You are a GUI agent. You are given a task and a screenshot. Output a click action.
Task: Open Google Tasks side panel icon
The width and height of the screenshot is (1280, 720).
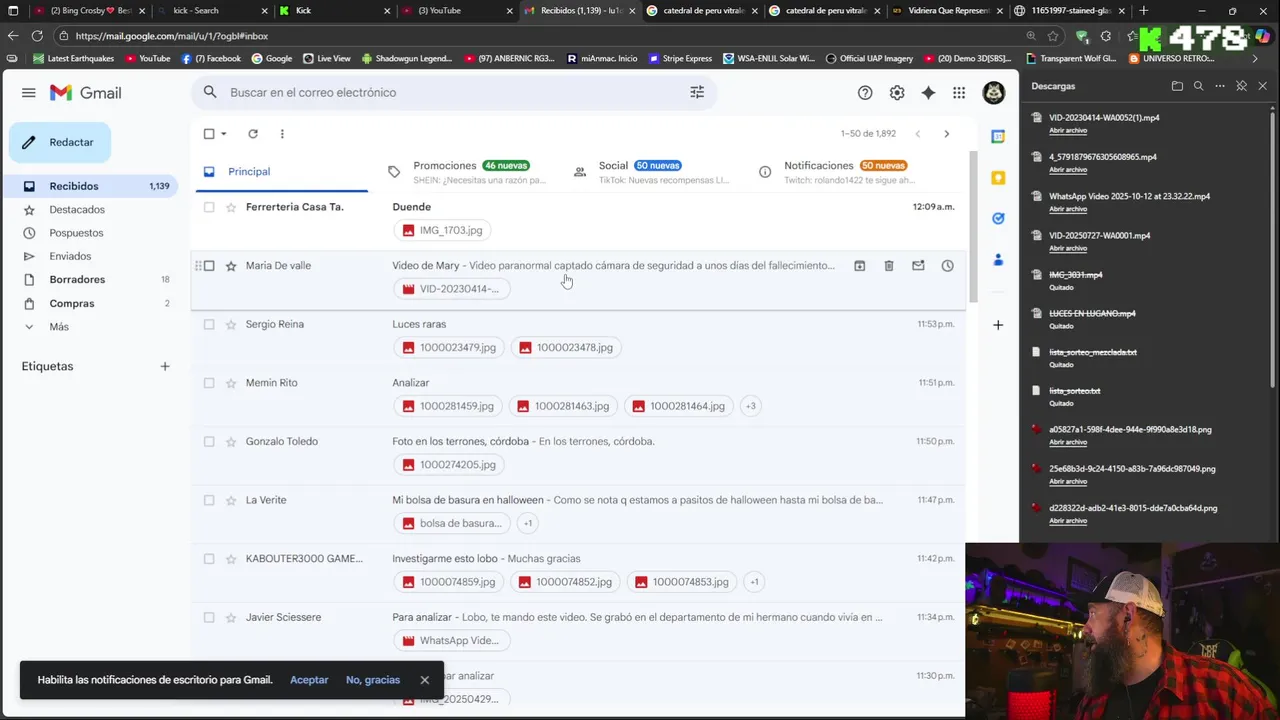pos(998,218)
